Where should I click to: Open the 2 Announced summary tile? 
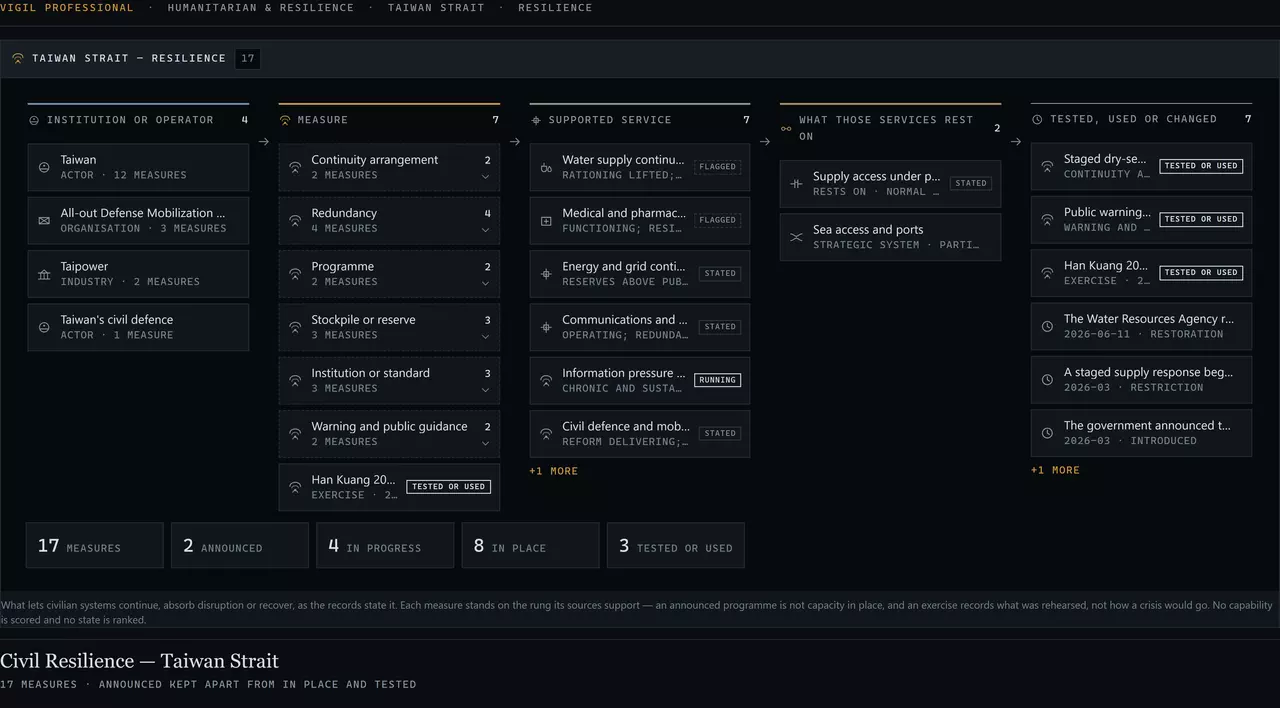point(240,546)
